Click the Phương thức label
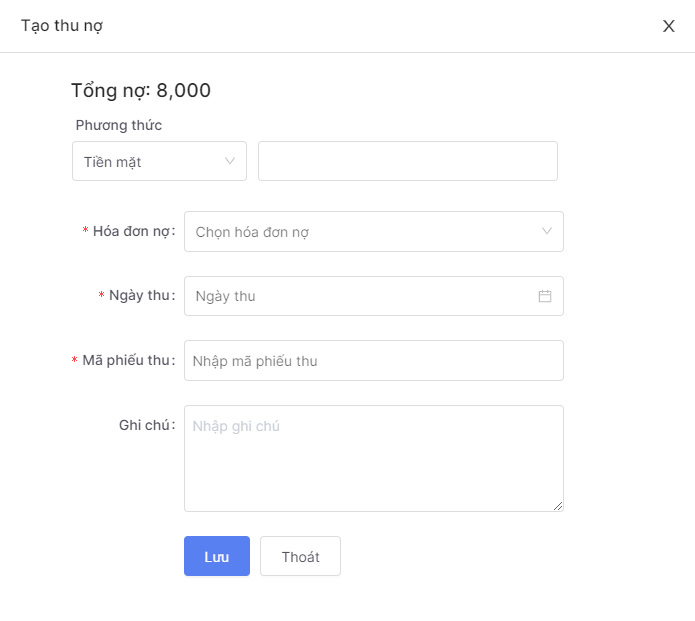Viewport: 695px width, 621px height. (119, 125)
